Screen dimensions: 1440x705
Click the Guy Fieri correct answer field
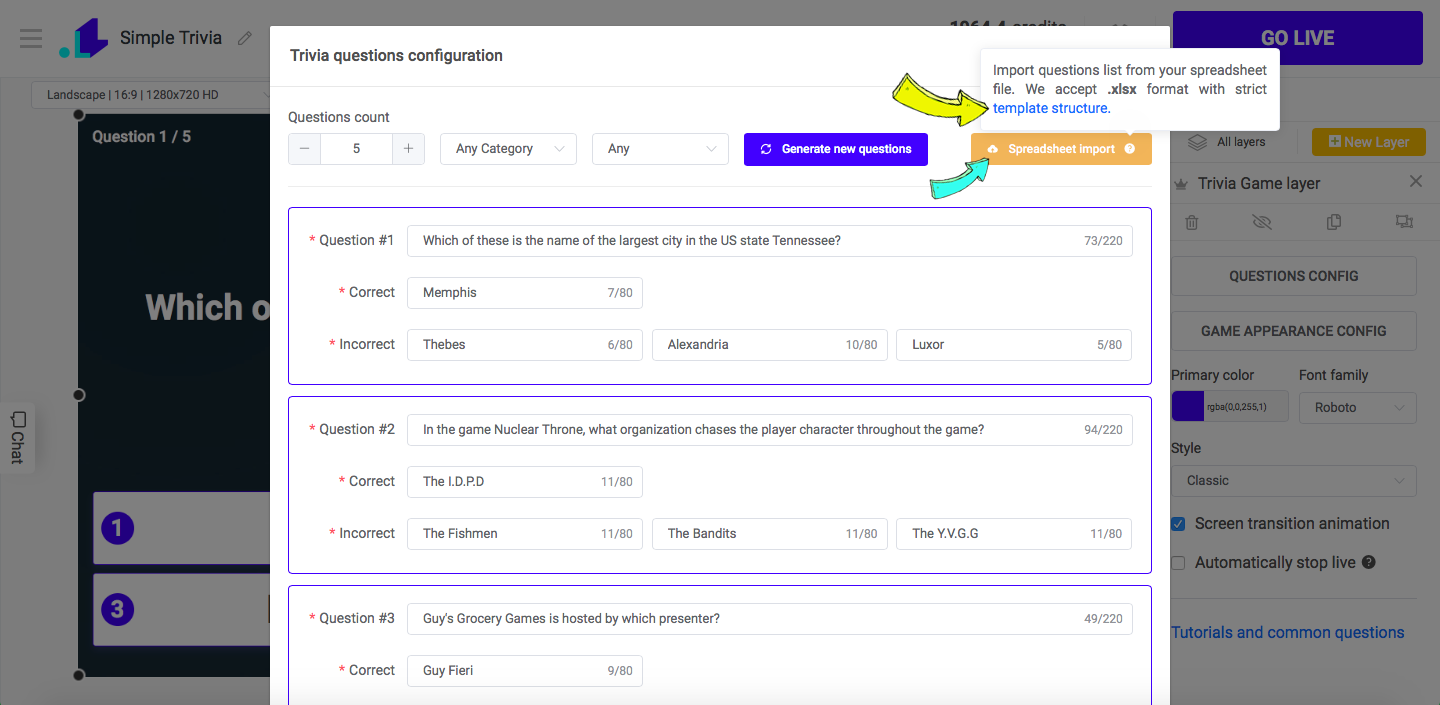pyautogui.click(x=525, y=671)
